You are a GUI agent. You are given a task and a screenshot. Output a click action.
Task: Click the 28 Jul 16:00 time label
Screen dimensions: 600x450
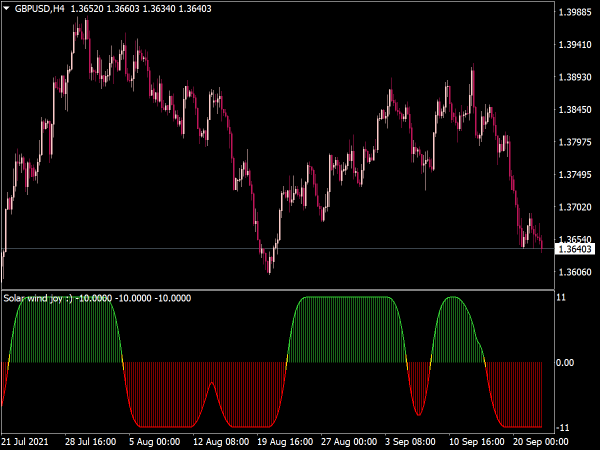pyautogui.click(x=90, y=442)
